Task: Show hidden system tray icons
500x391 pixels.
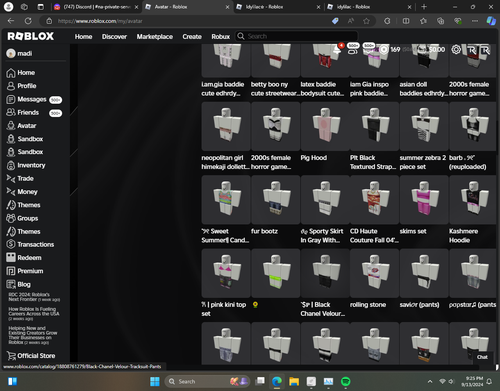Action: point(430,381)
